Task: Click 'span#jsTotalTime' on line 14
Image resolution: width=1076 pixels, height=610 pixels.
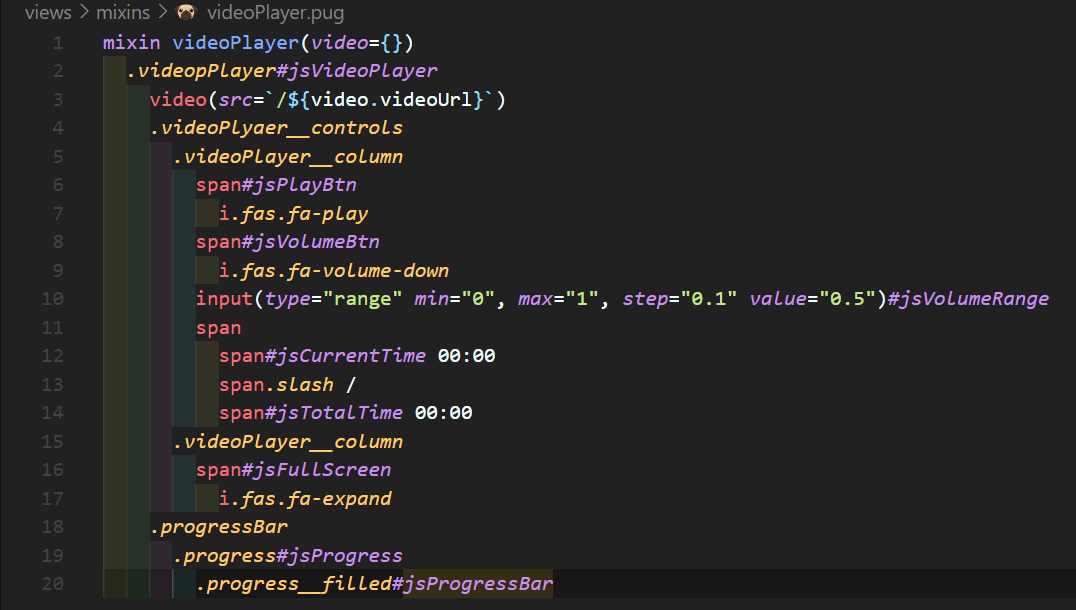Action: [x=311, y=413]
